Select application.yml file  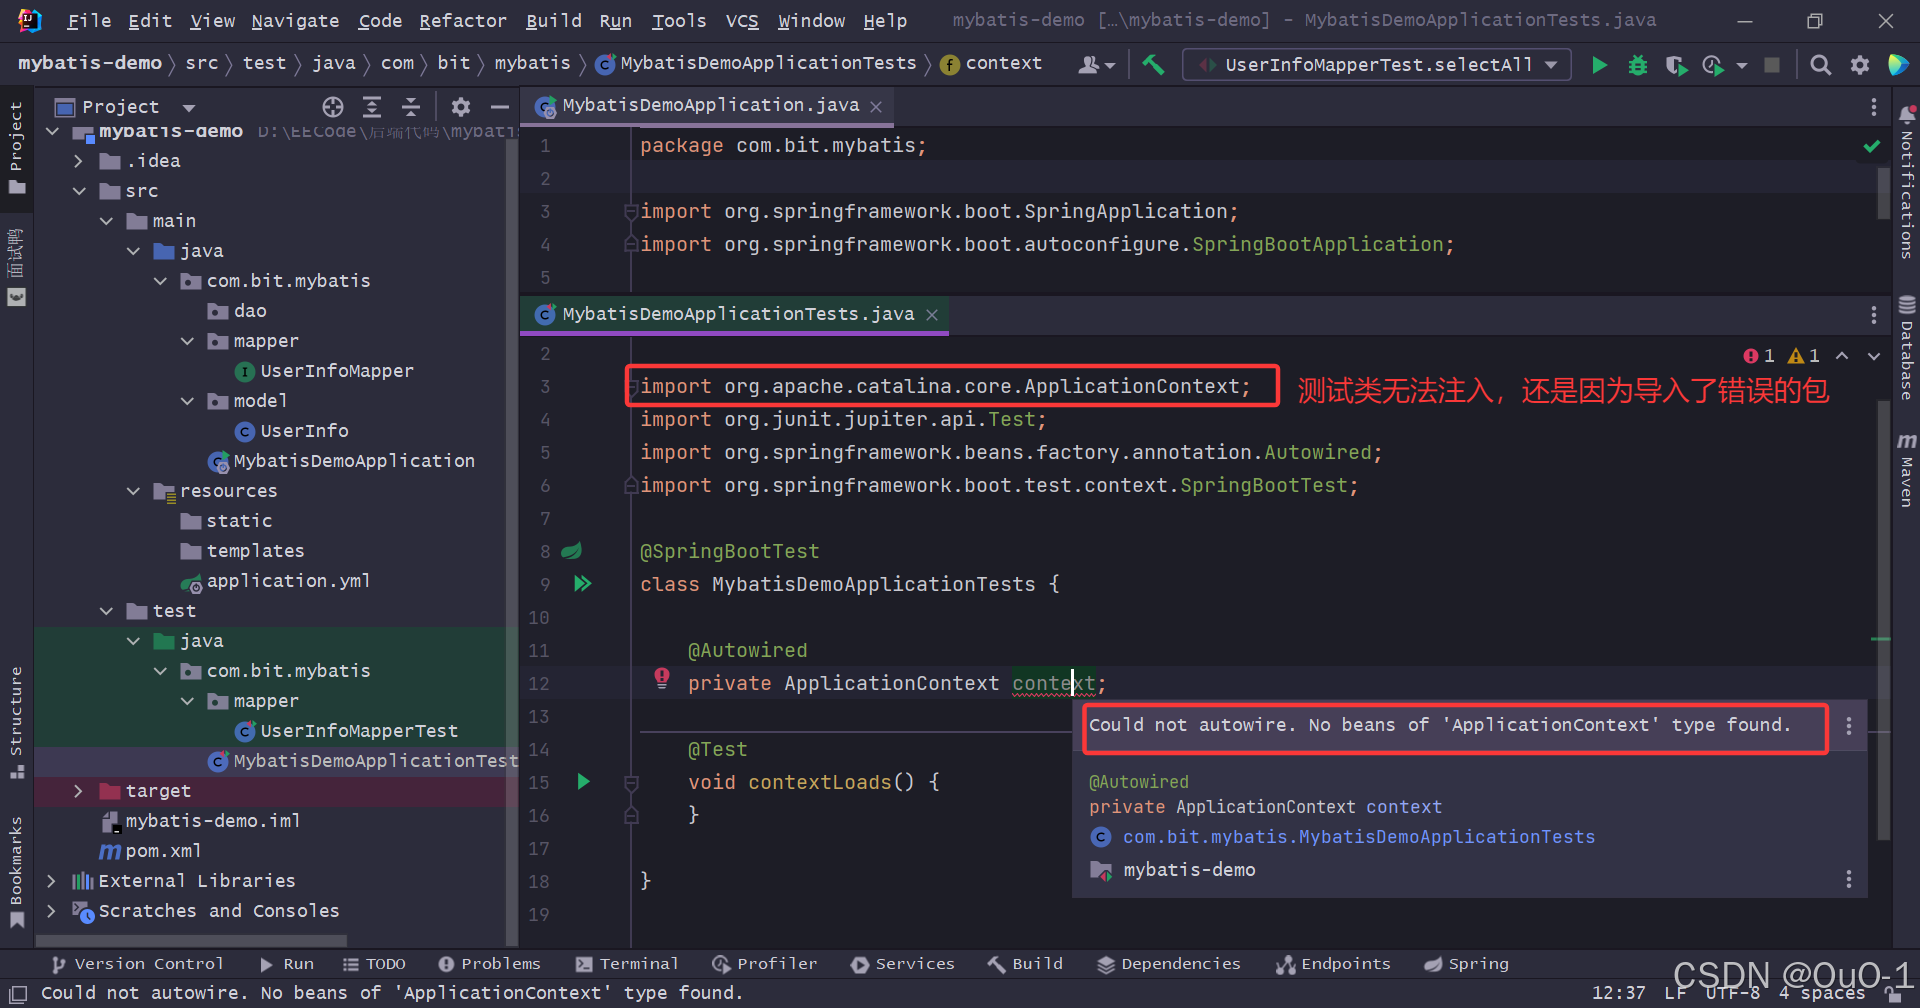[288, 581]
